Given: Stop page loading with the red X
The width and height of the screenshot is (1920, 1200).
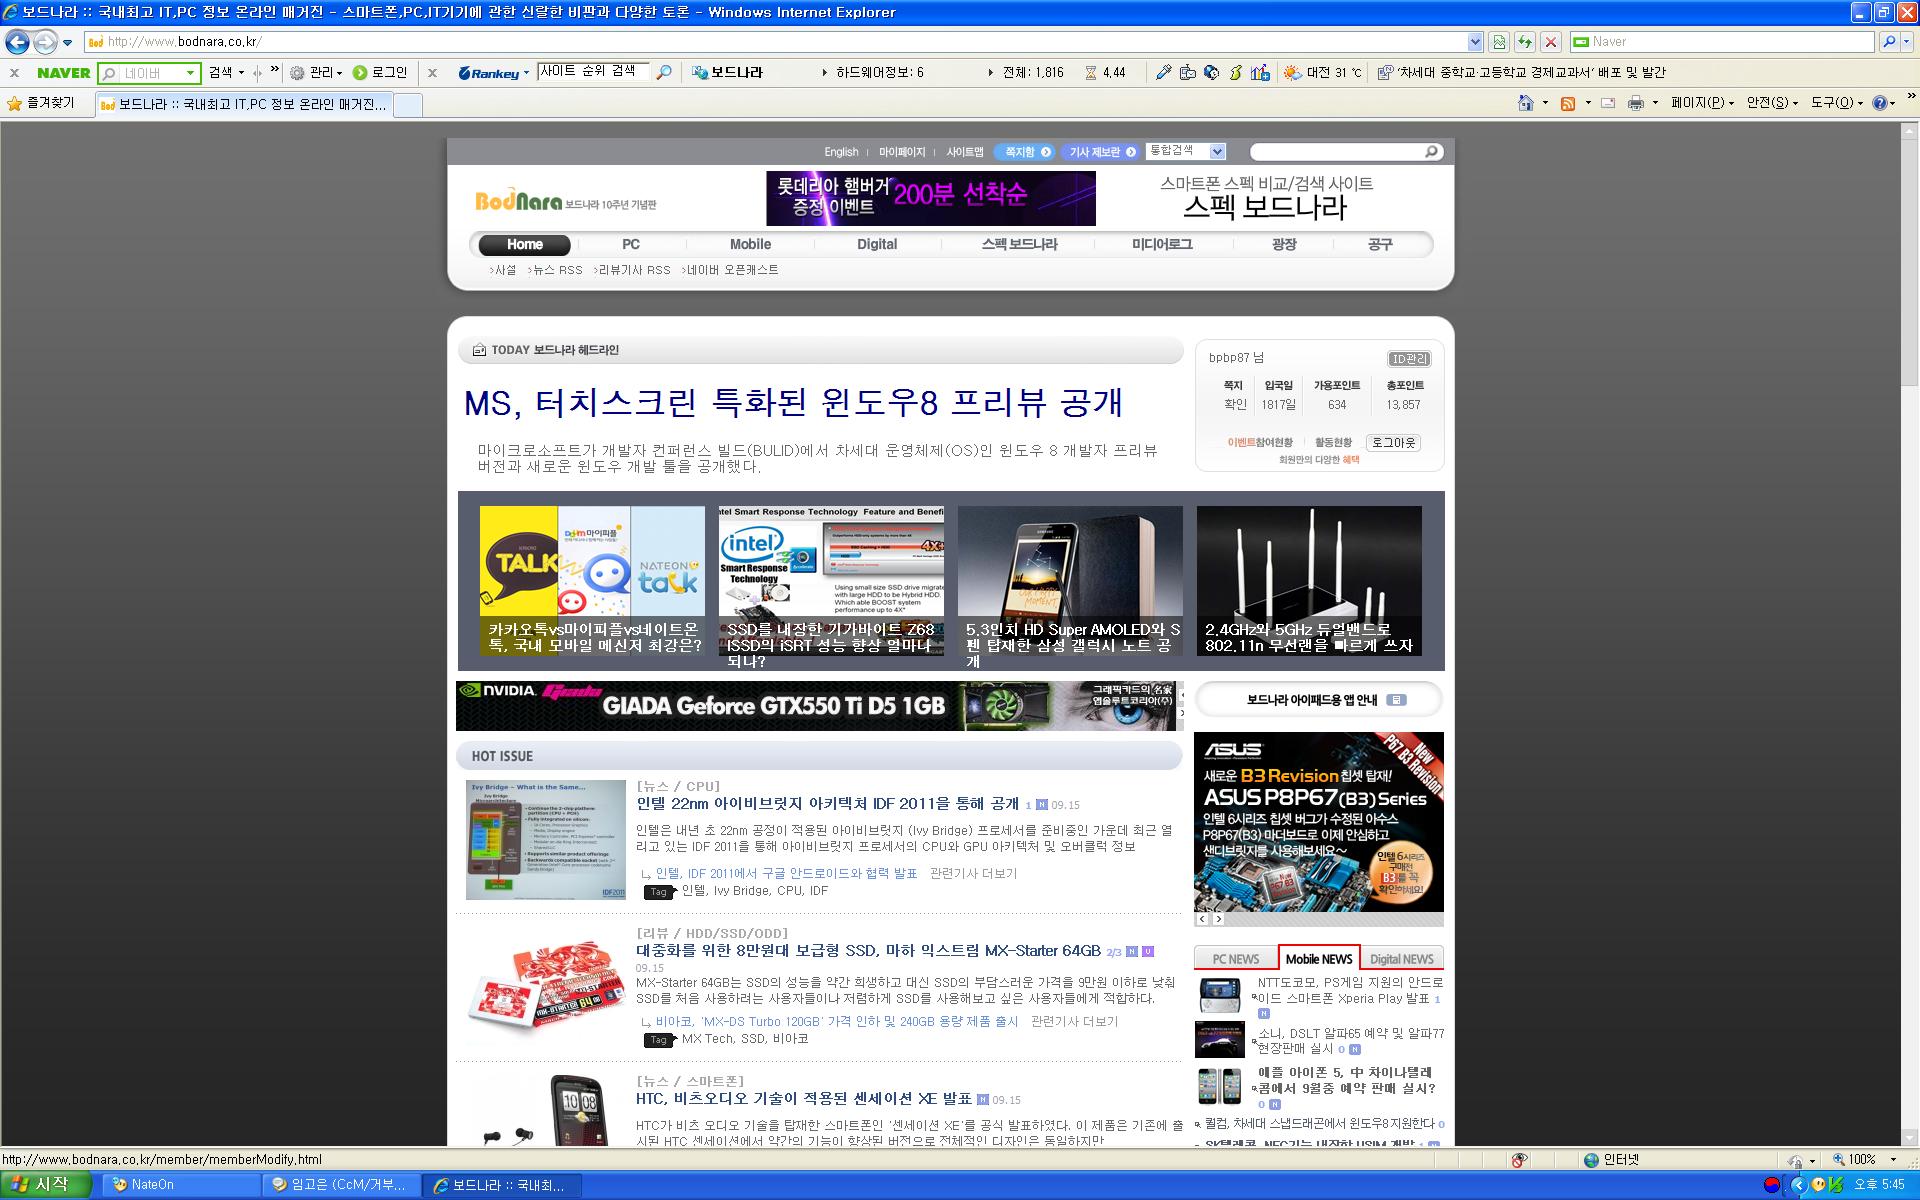Looking at the screenshot, I should 1550,42.
